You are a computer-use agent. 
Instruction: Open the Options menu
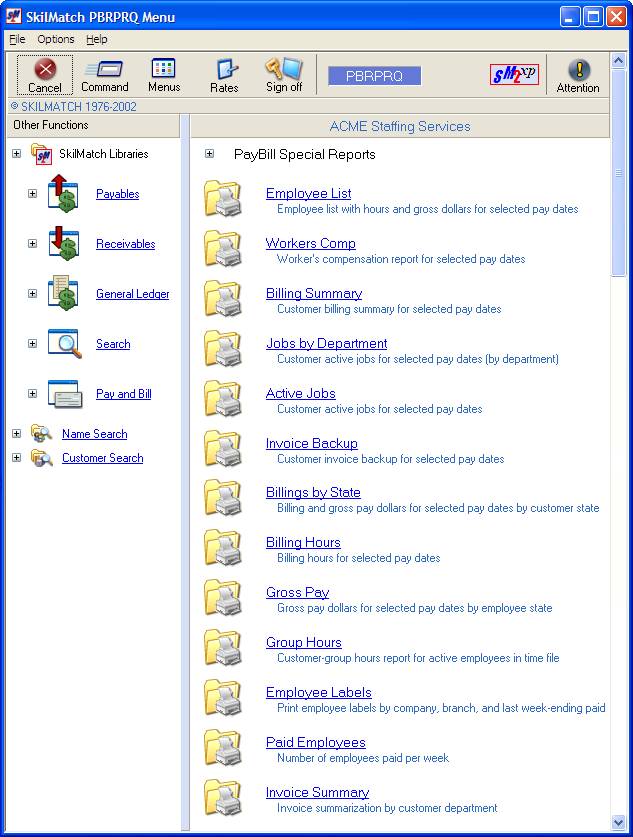point(56,39)
